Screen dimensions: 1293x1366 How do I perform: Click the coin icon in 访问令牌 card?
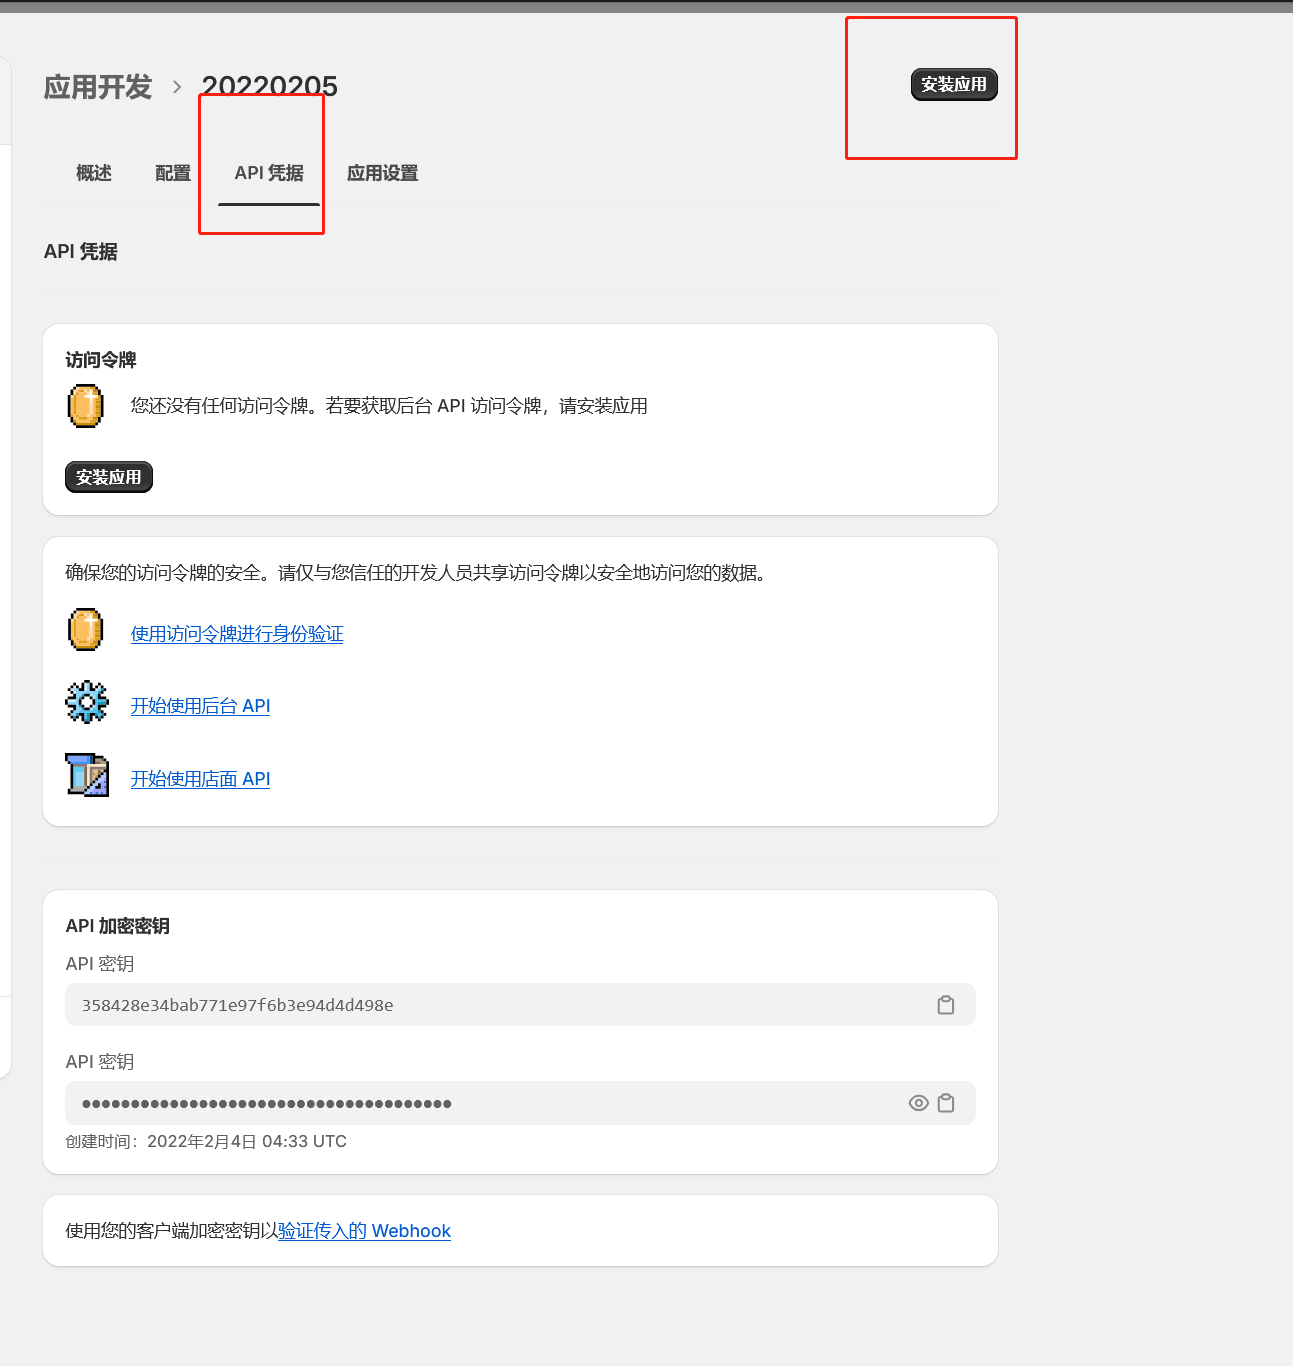coord(86,406)
